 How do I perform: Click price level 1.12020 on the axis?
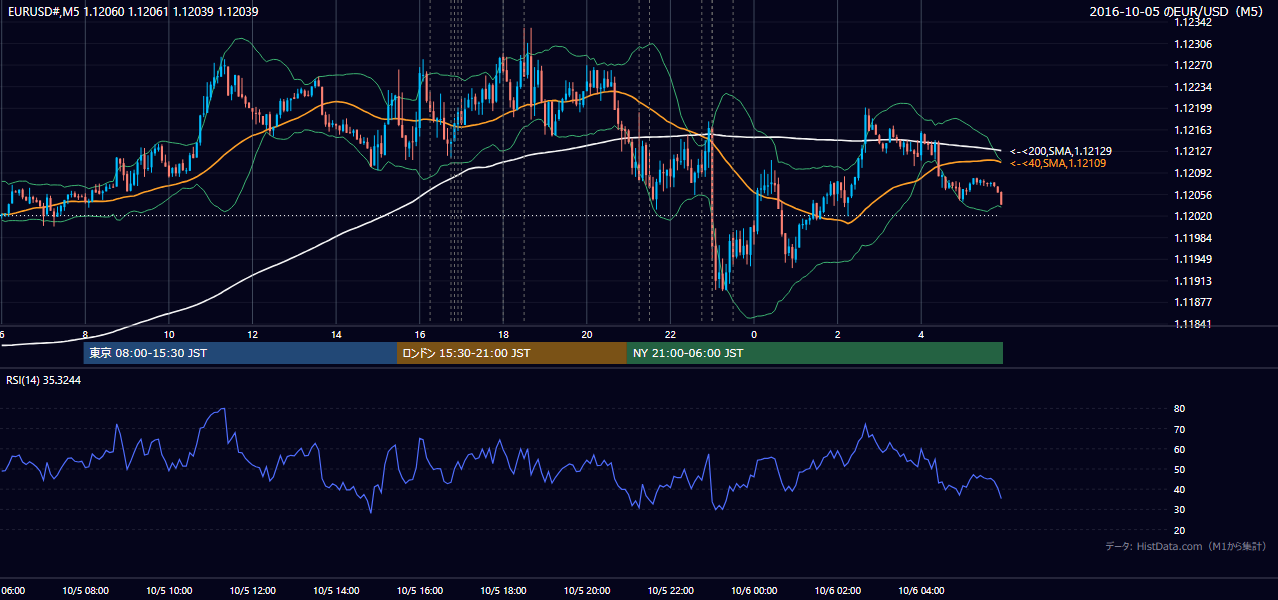coord(1193,216)
